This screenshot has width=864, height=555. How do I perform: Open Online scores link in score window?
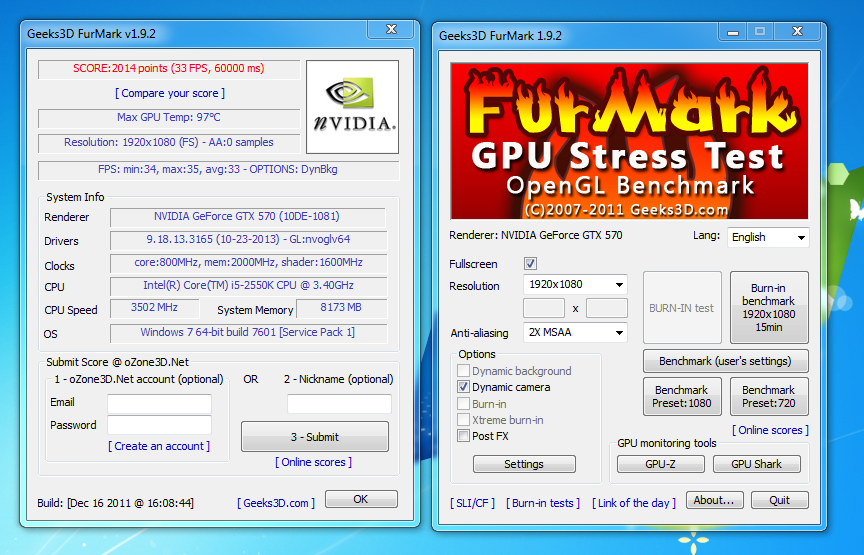click(x=314, y=462)
